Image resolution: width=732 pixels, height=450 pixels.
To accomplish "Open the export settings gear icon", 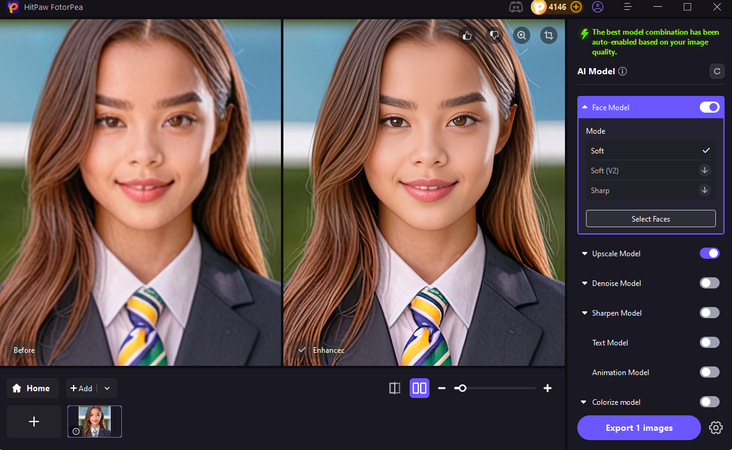I will click(716, 428).
